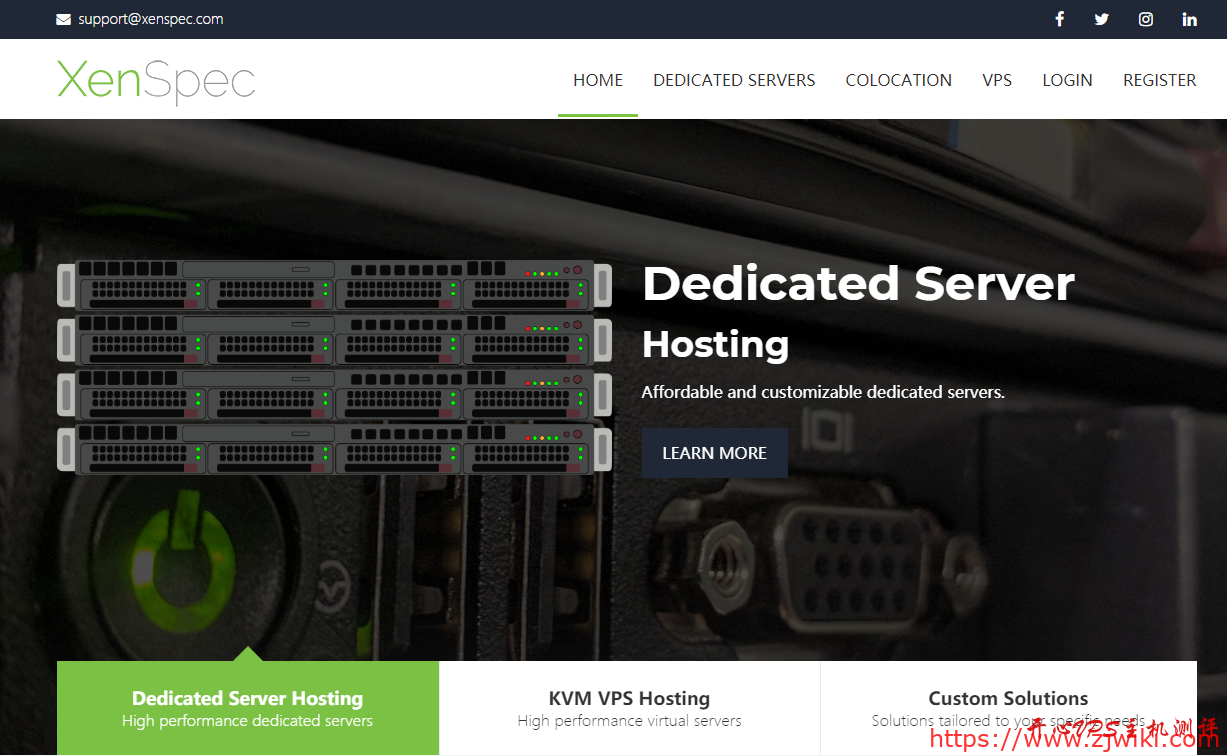
Task: Select the Dedicated Server Hosting tab
Action: click(x=247, y=708)
